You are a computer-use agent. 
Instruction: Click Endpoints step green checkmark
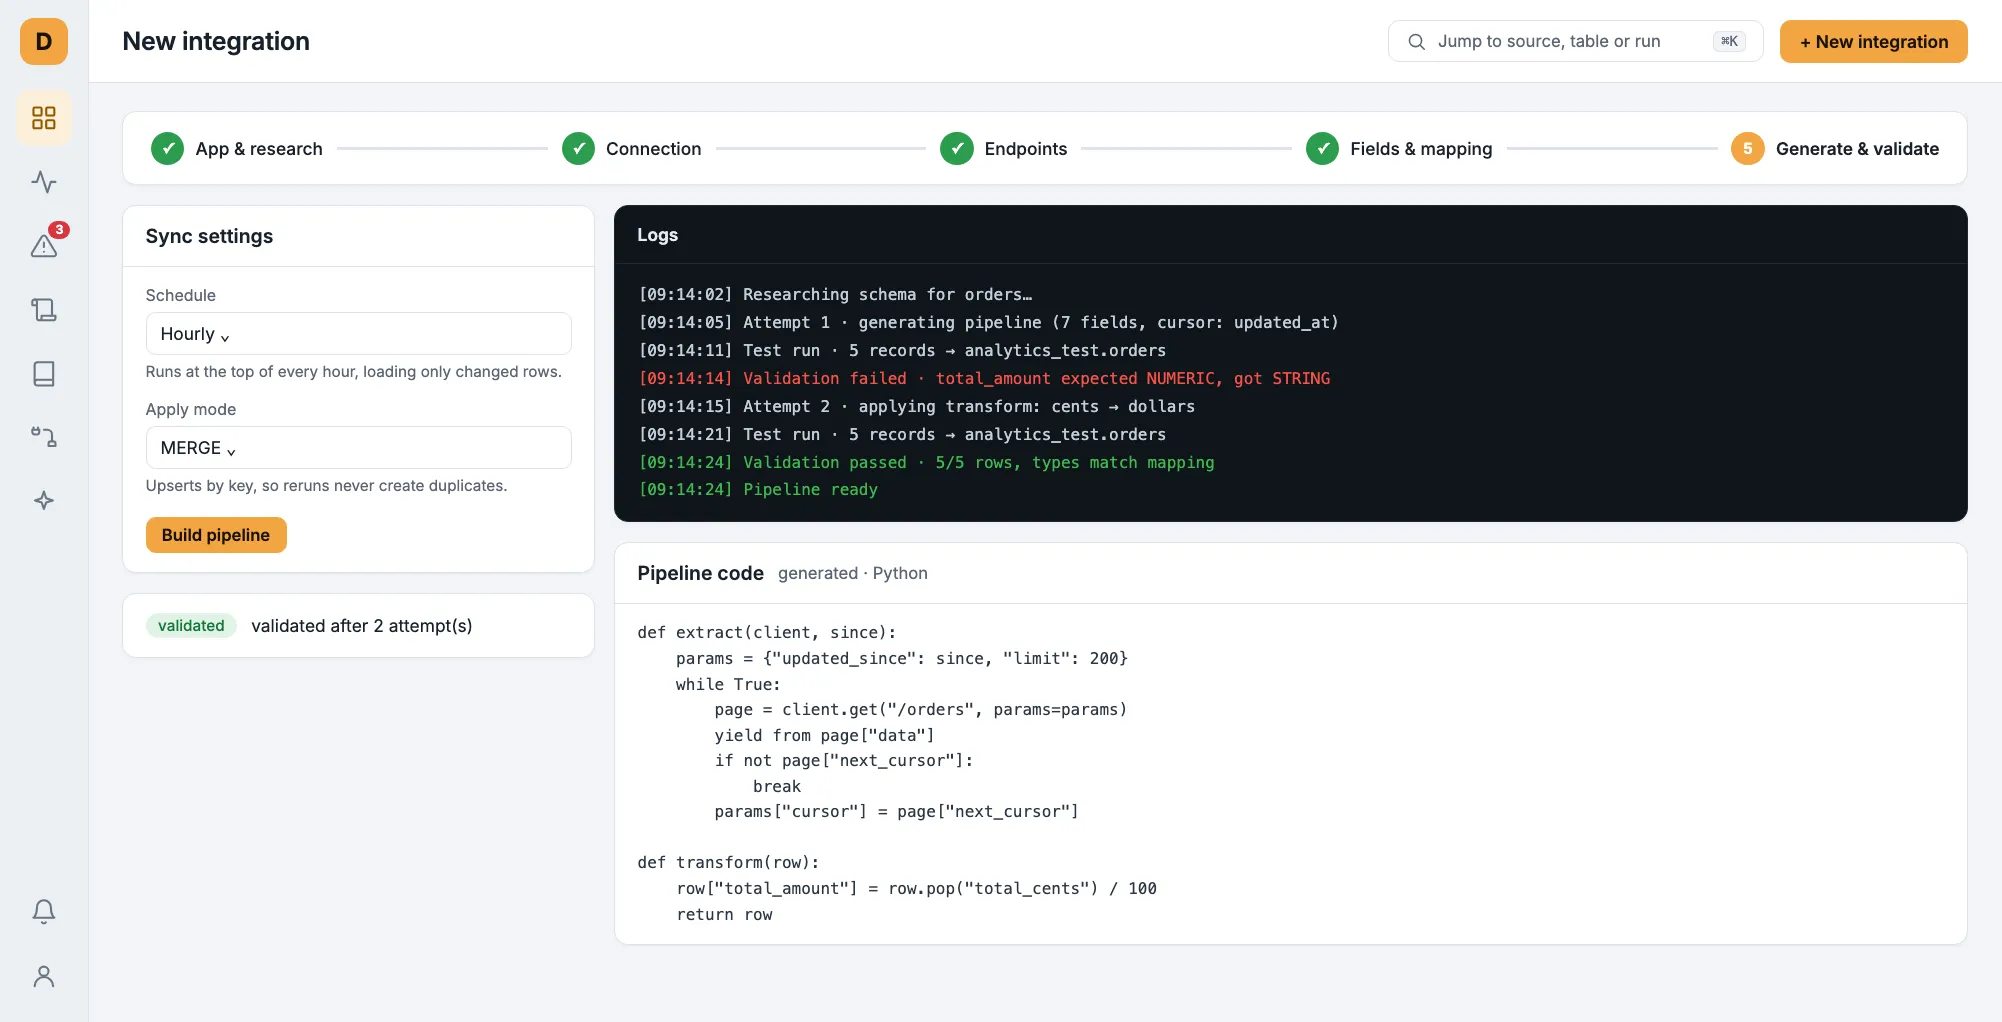point(957,148)
